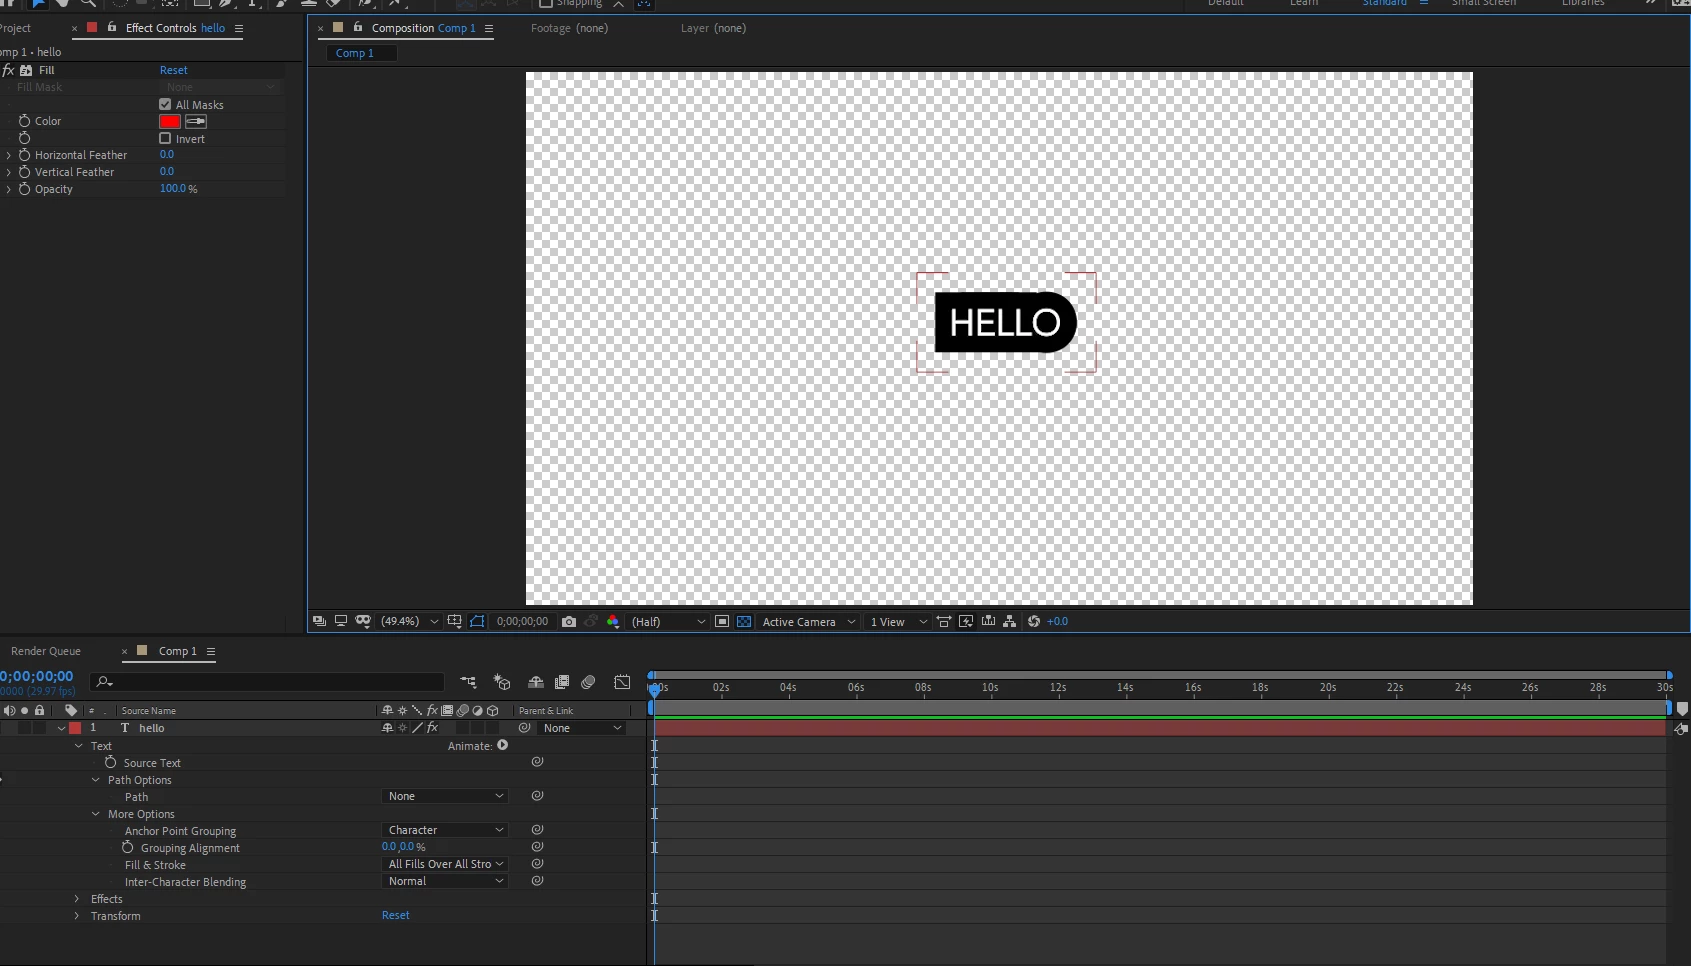Click the Opacity stopwatch in Fill
Screen dimensions: 1691x966
point(24,188)
